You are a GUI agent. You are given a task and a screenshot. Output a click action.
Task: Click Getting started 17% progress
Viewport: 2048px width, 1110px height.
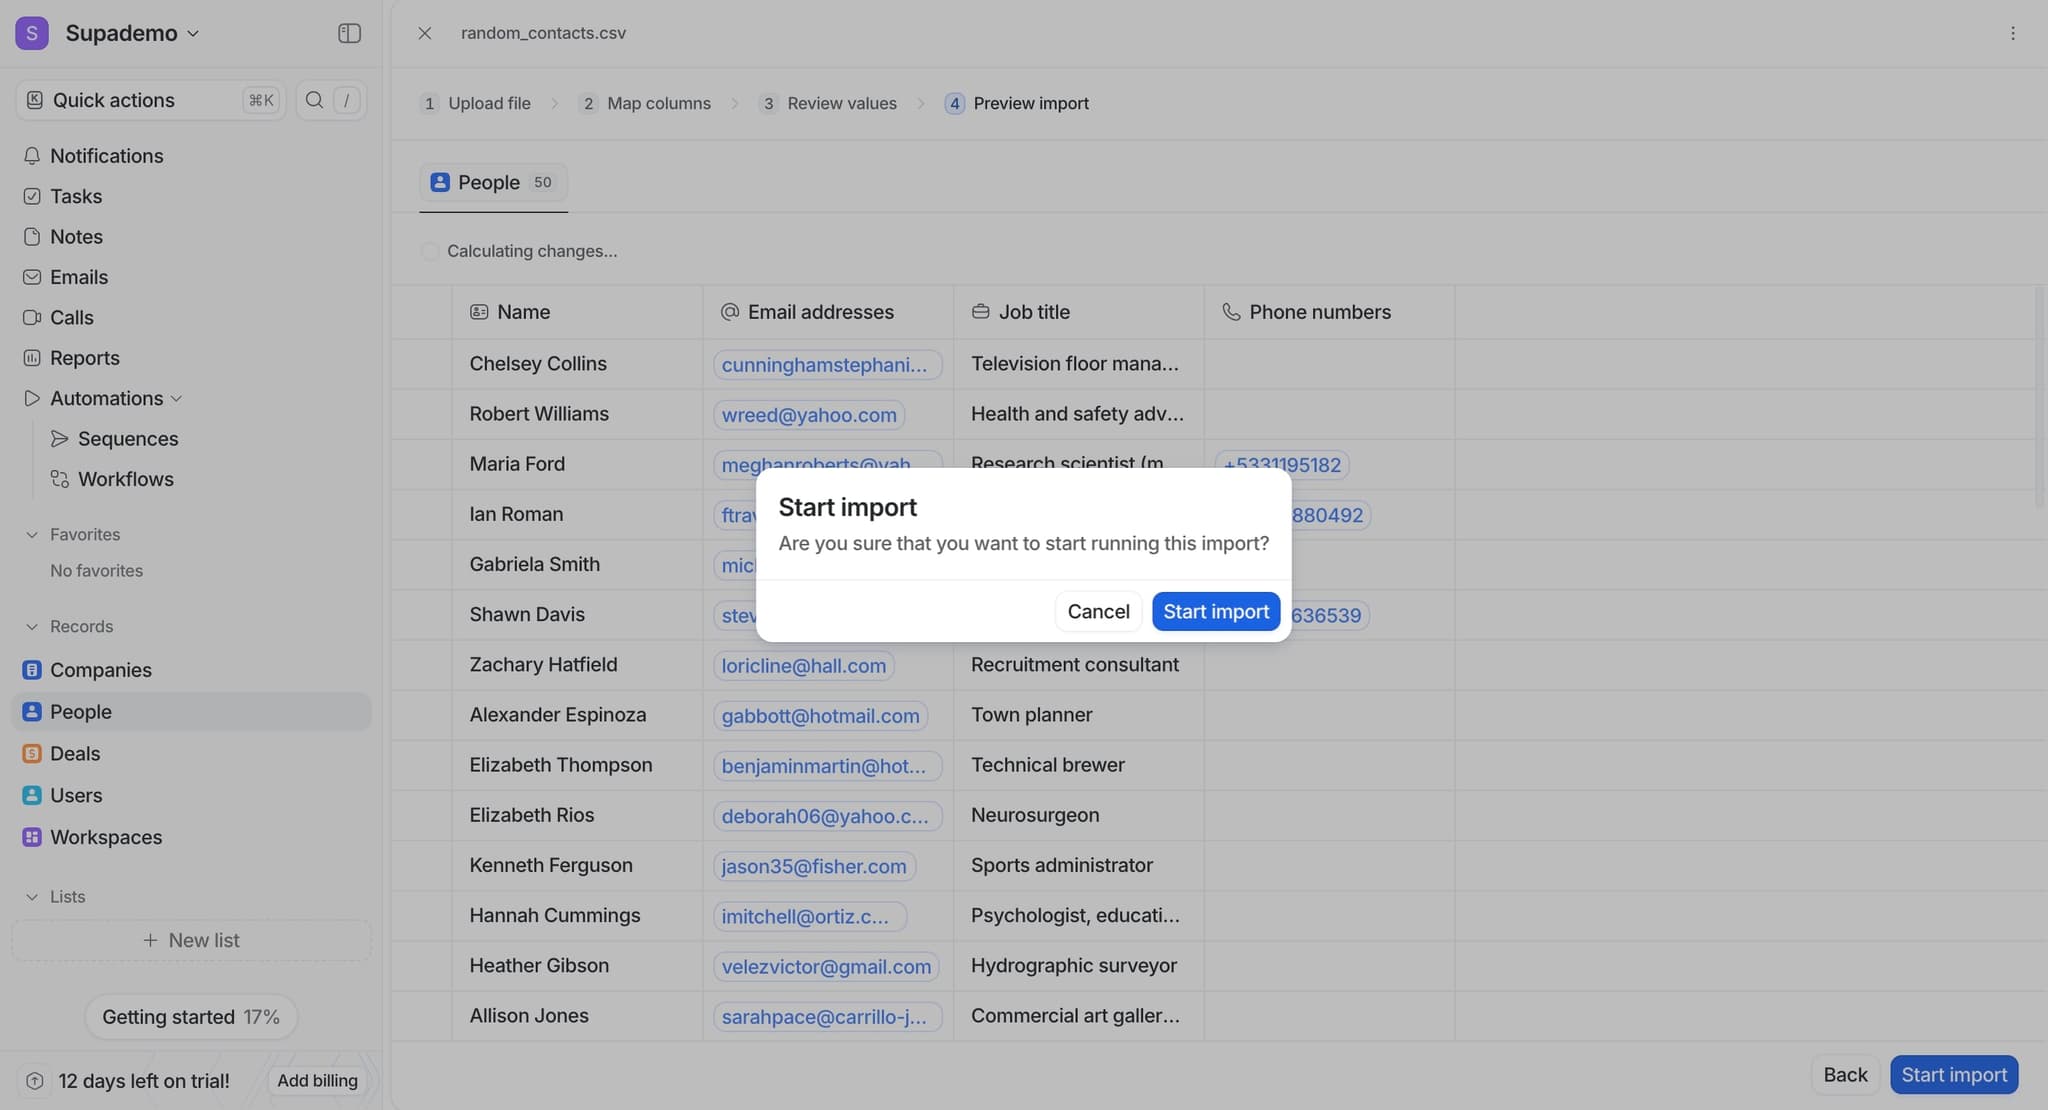[190, 1017]
